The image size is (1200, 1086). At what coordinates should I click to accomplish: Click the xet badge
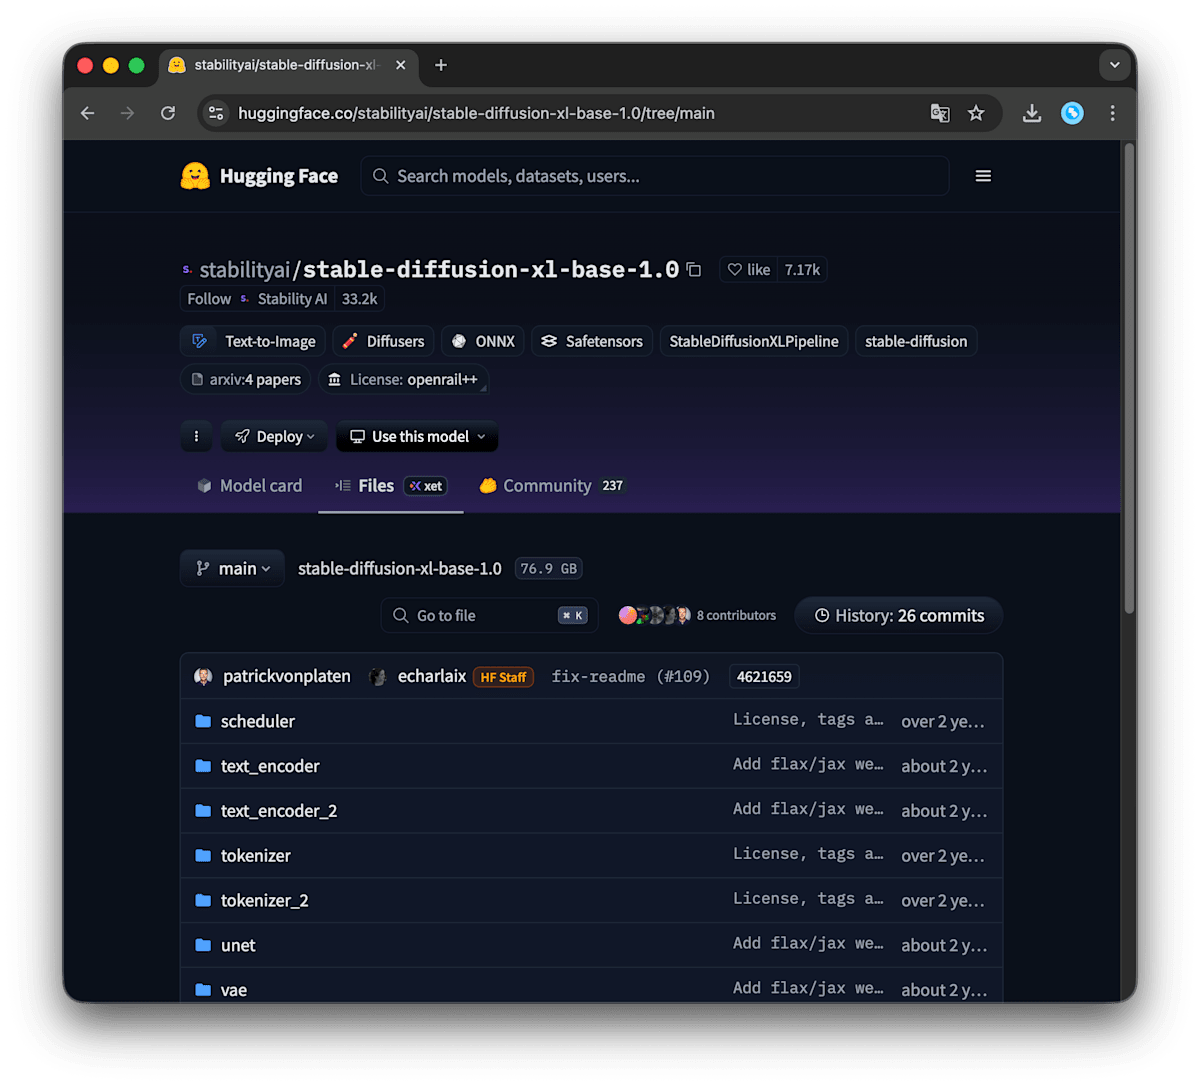tap(425, 486)
